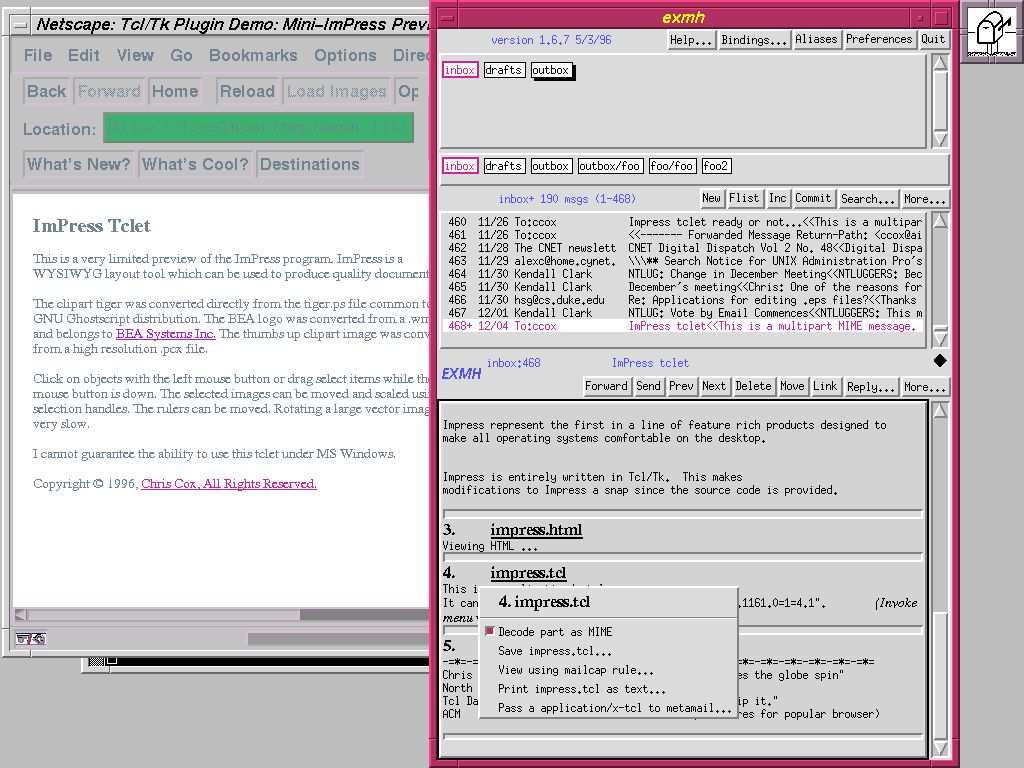Quit exmh with the Quit button
This screenshot has width=1024, height=768.
point(933,39)
